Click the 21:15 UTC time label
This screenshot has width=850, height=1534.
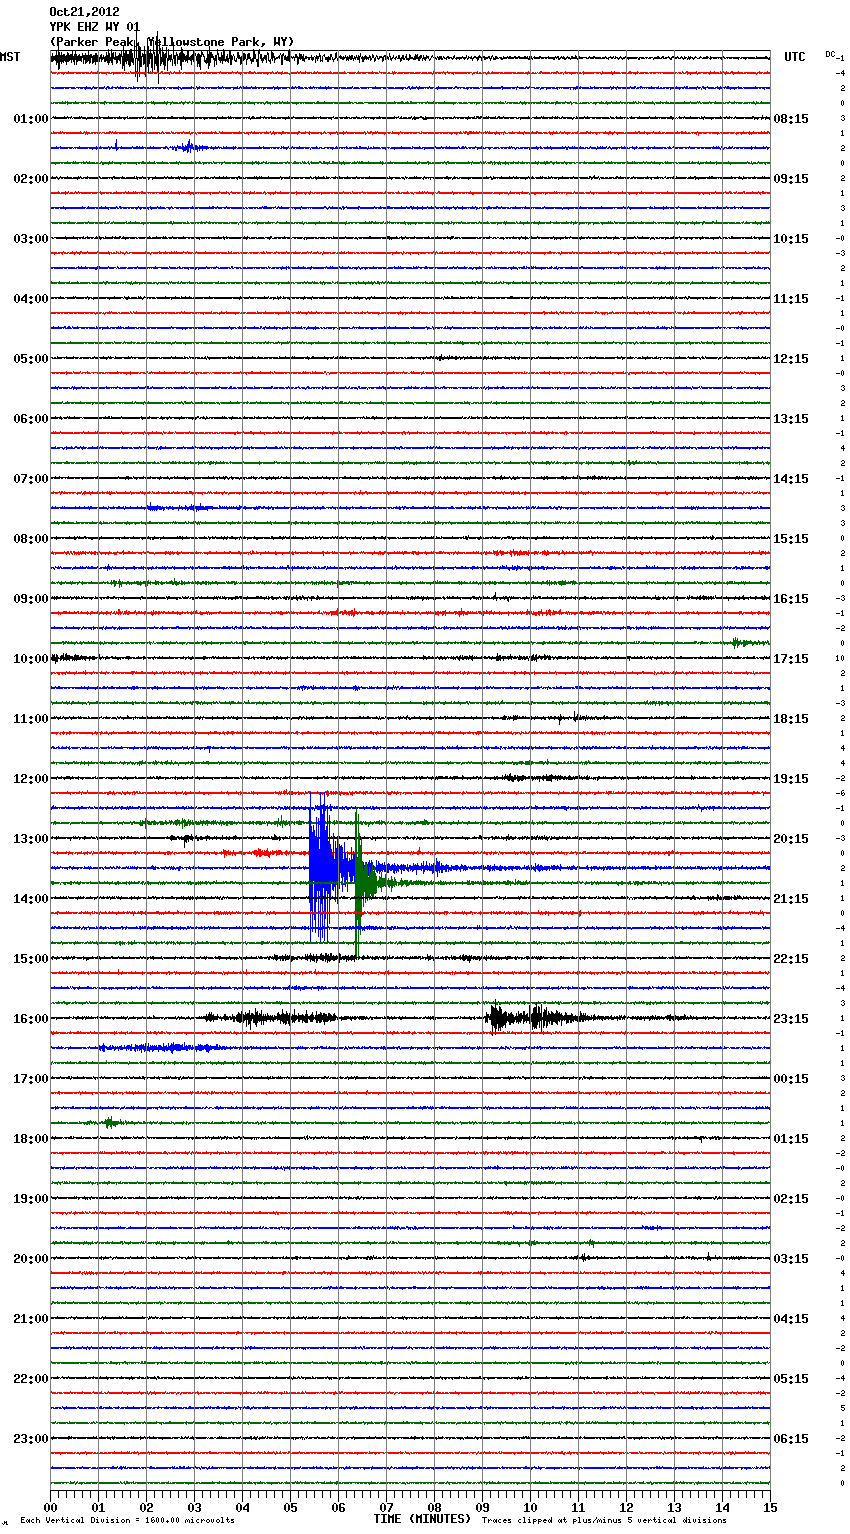[x=791, y=899]
